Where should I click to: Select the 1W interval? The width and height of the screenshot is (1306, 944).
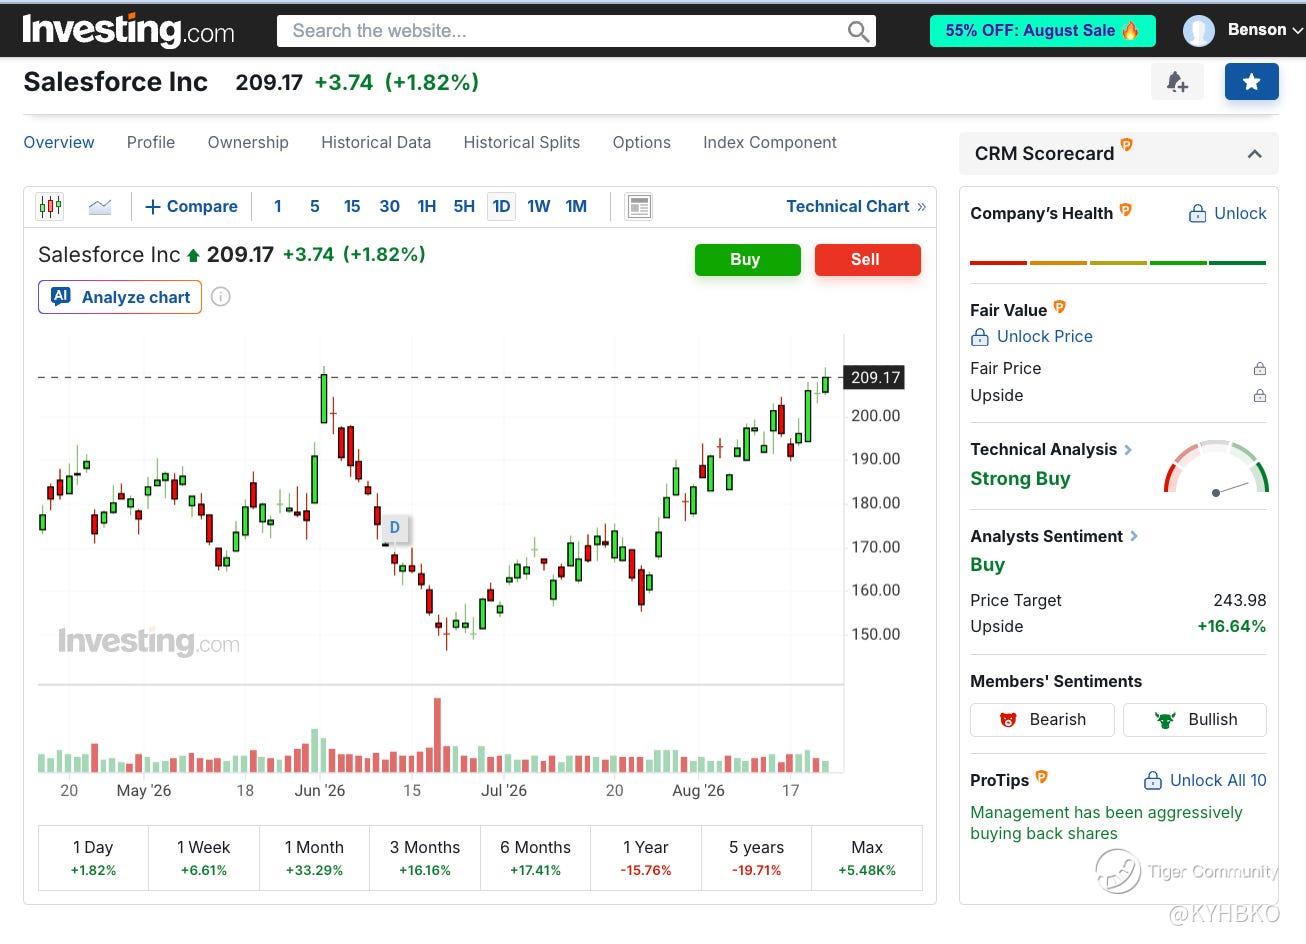coord(539,207)
